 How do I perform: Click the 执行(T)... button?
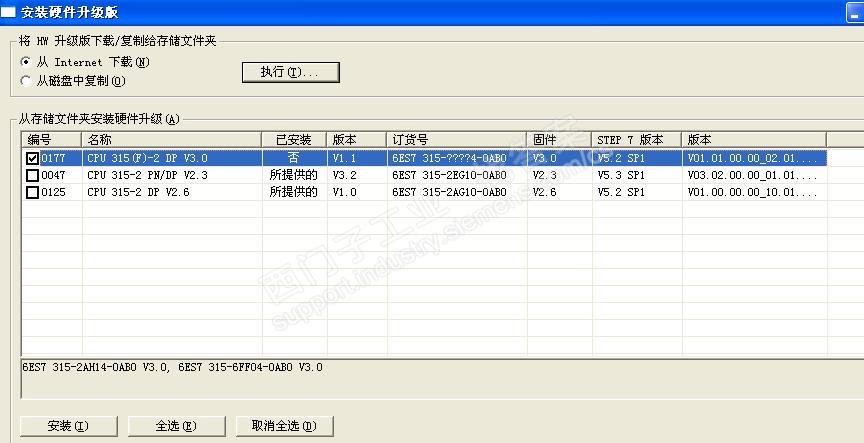pos(290,72)
